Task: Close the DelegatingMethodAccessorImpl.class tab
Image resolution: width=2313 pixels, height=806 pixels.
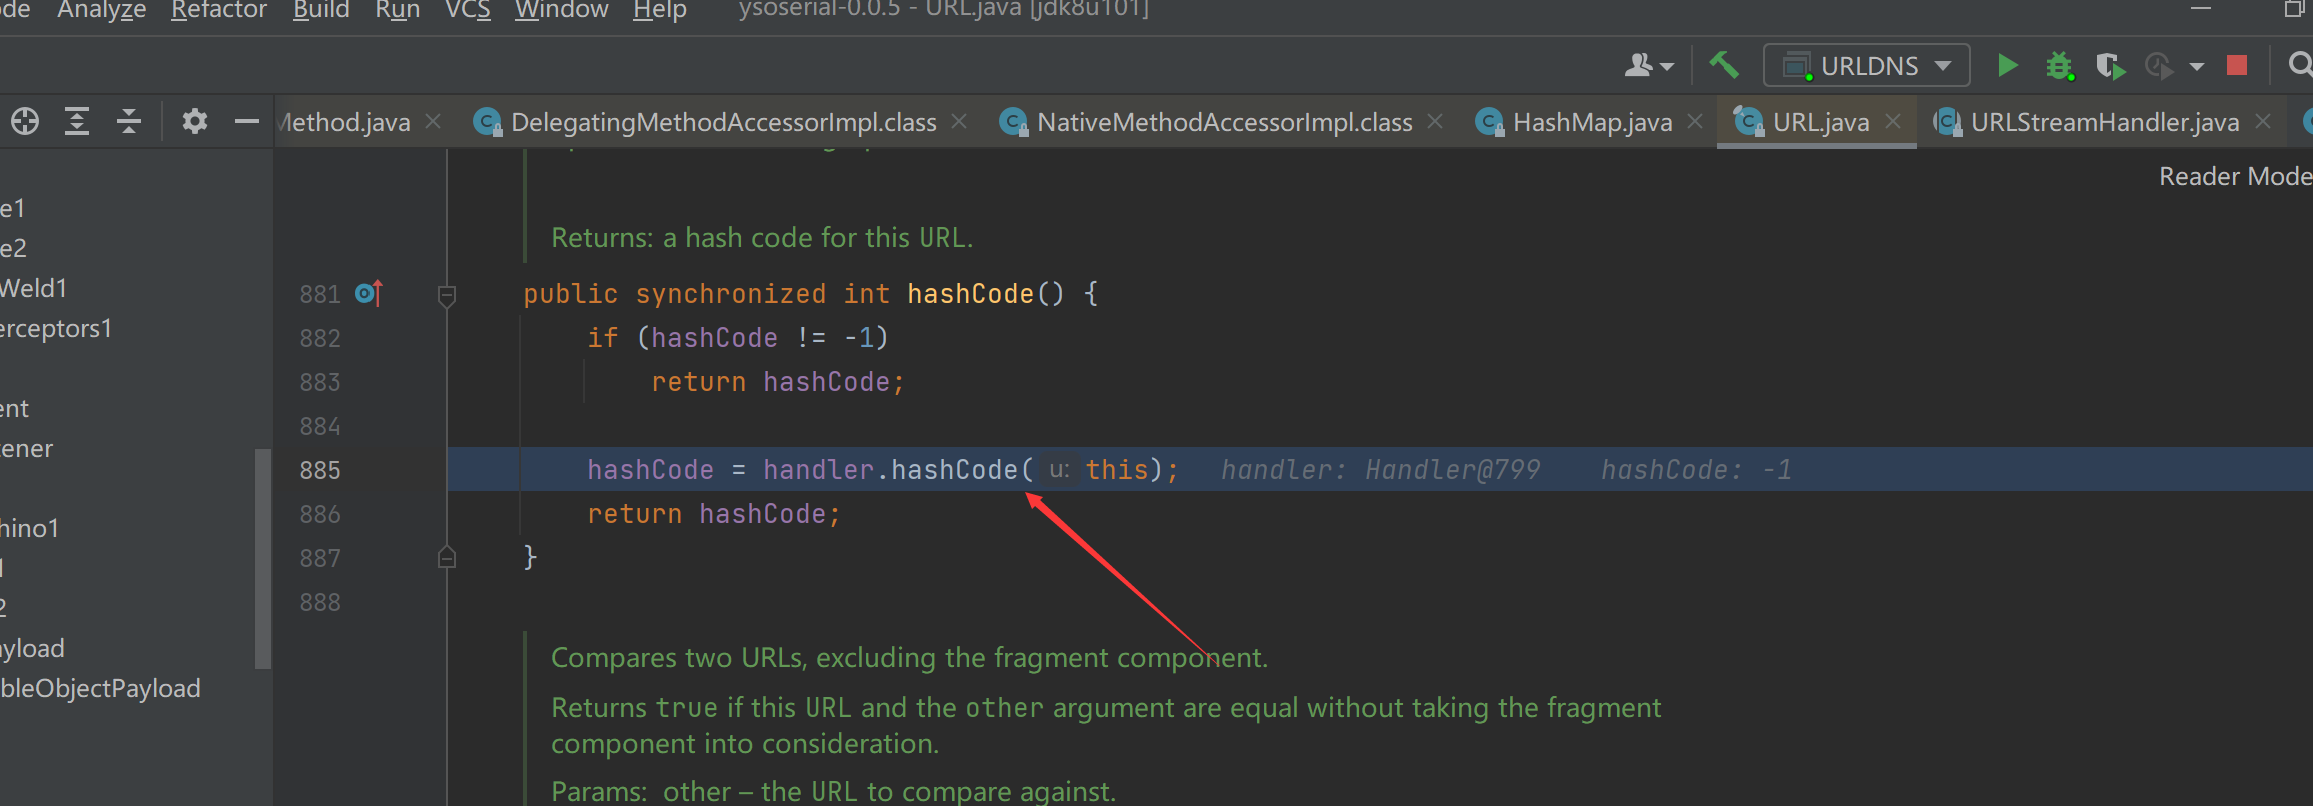Action: (x=959, y=121)
